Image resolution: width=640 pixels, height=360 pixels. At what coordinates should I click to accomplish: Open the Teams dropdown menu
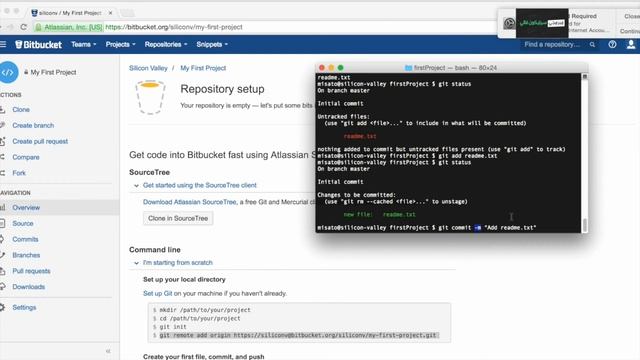click(x=84, y=44)
